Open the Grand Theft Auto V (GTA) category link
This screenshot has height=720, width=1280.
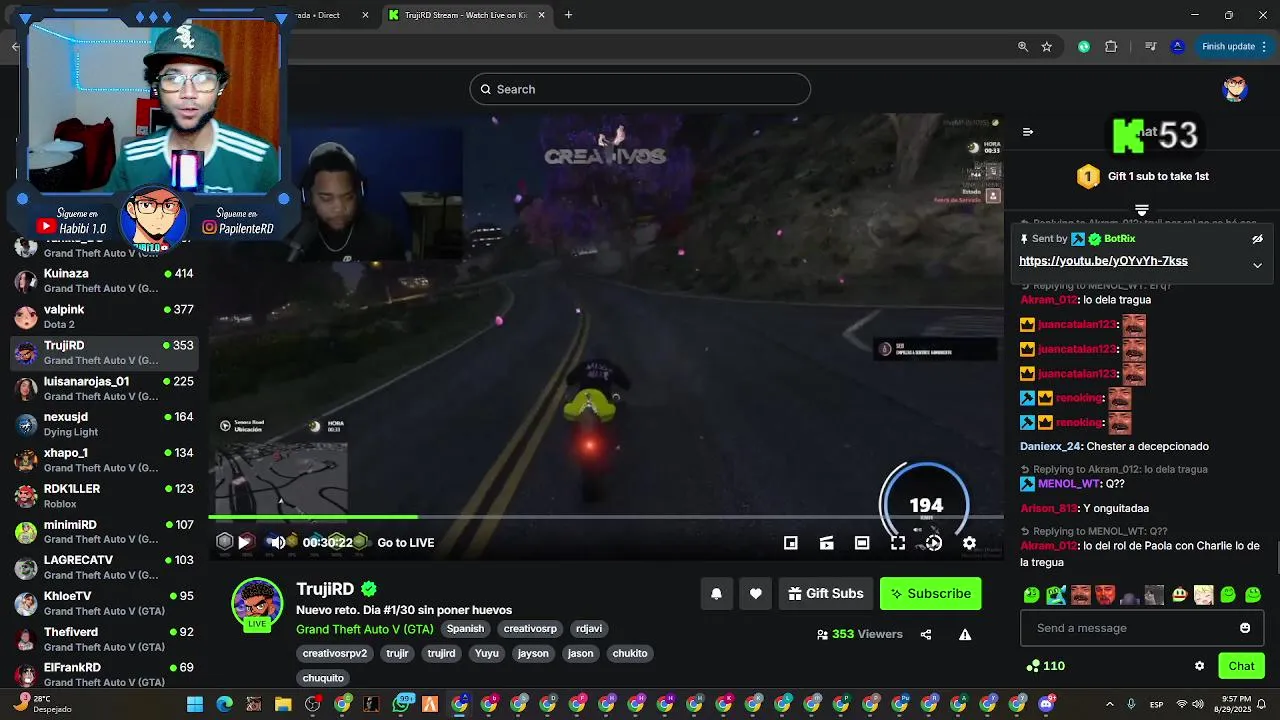[365, 629]
